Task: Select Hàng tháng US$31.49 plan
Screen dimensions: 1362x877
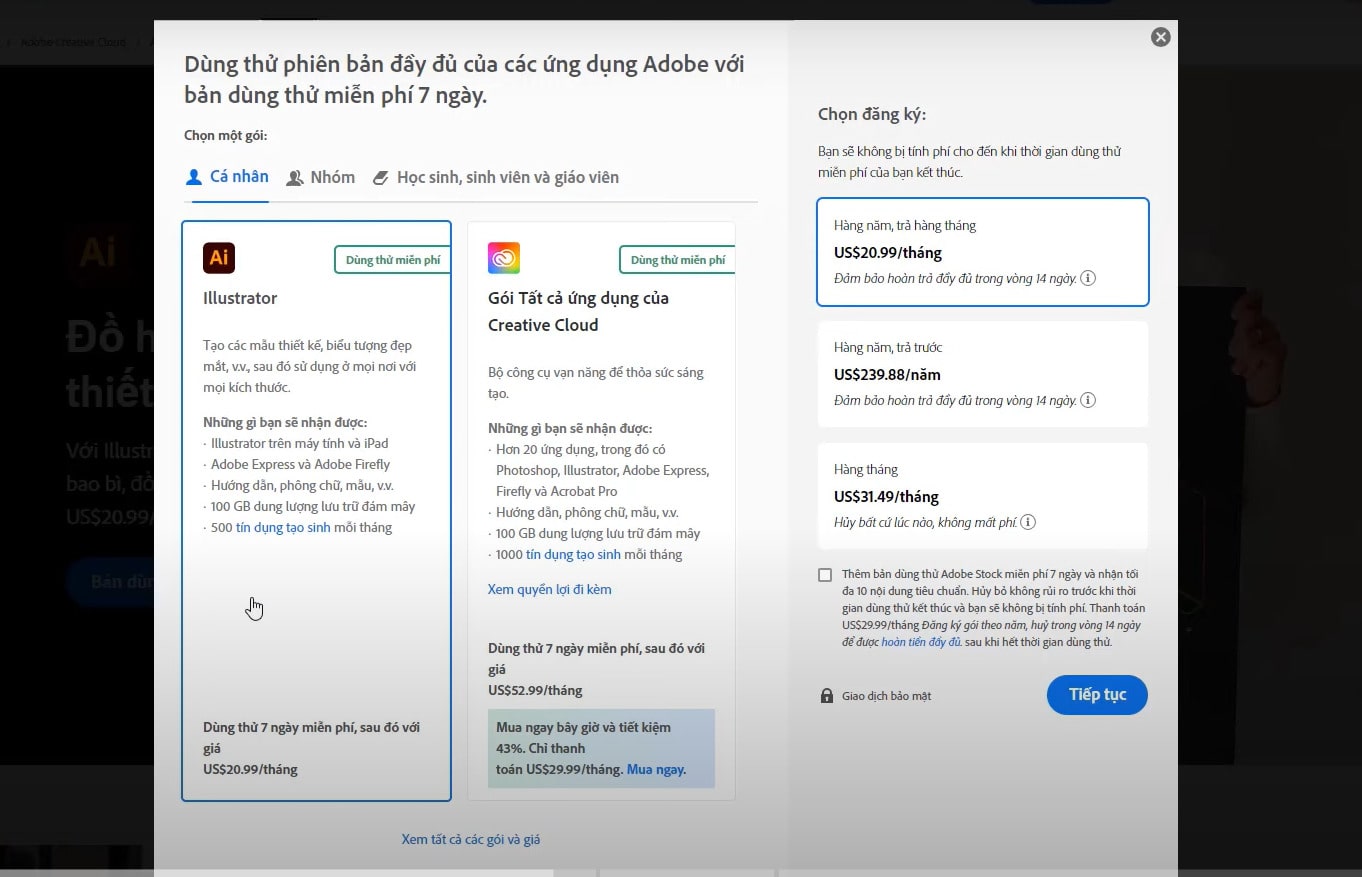Action: [x=983, y=496]
